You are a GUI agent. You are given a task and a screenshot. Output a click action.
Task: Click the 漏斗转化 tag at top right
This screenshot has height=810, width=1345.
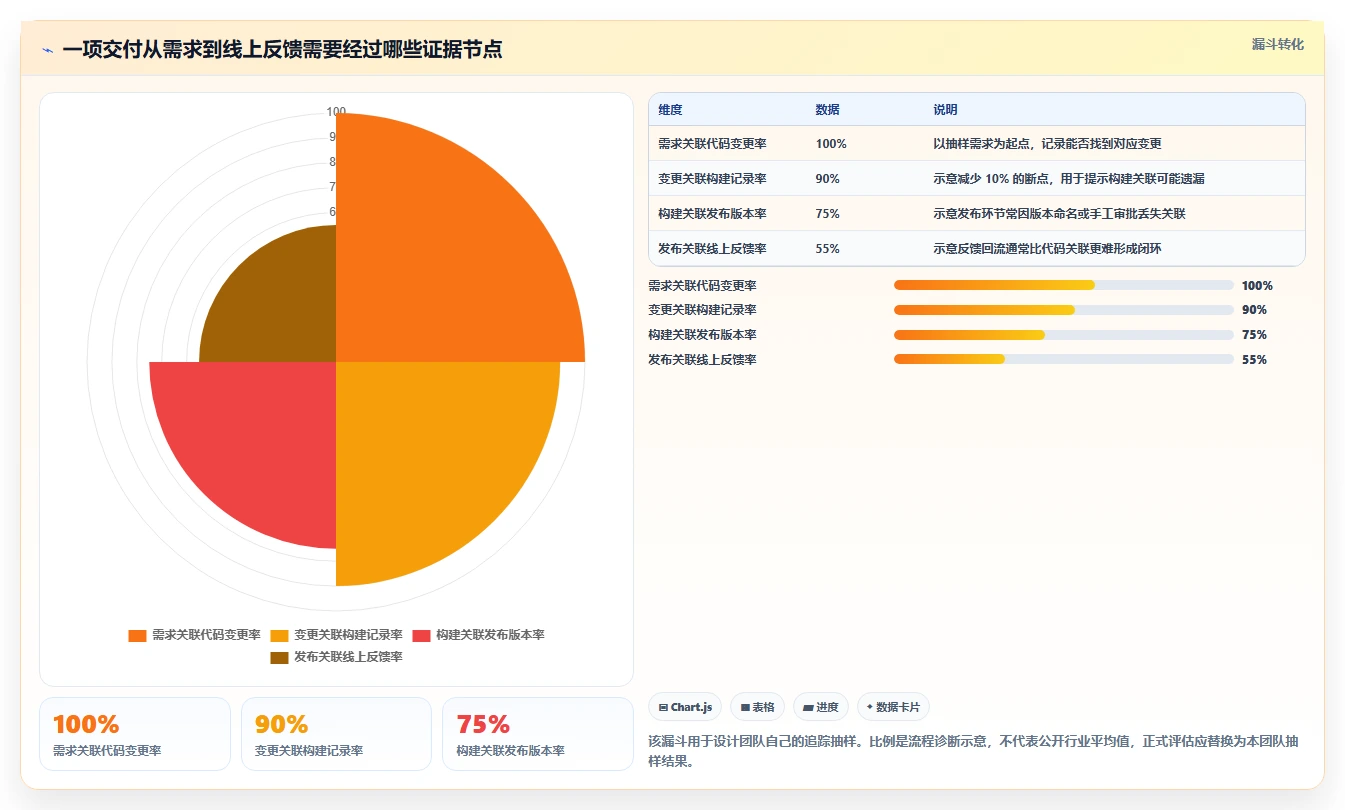point(1278,44)
